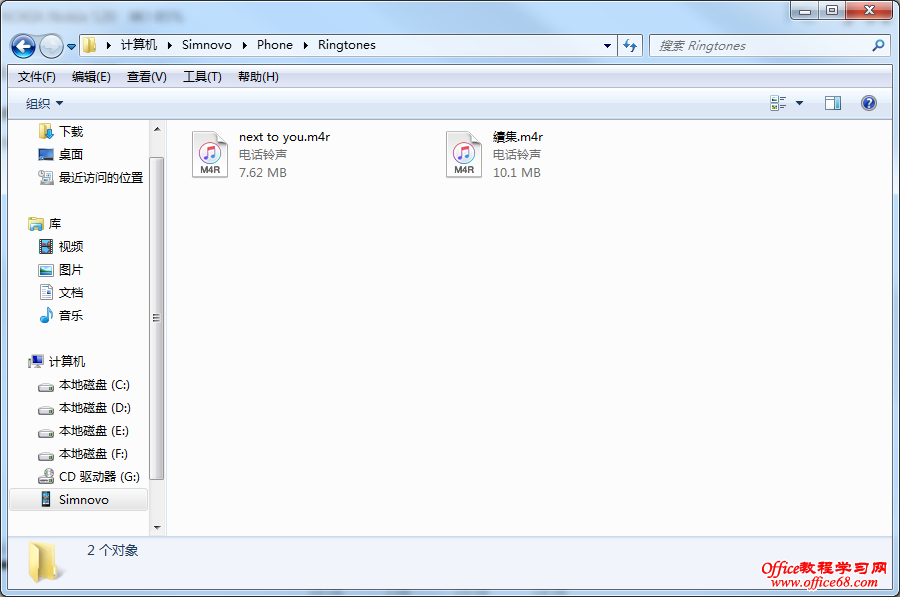This screenshot has height=597, width=900.
Task: Expand the arrow after Simnovo breadcrumb
Action: [x=245, y=45]
